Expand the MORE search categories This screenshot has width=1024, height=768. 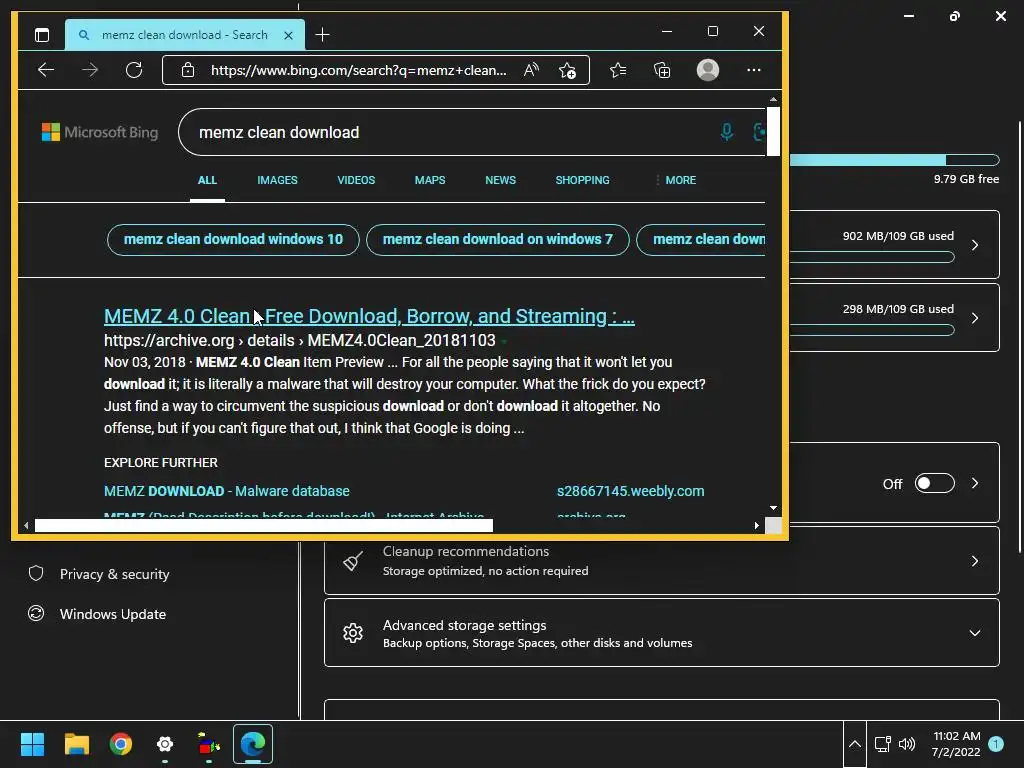click(676, 180)
